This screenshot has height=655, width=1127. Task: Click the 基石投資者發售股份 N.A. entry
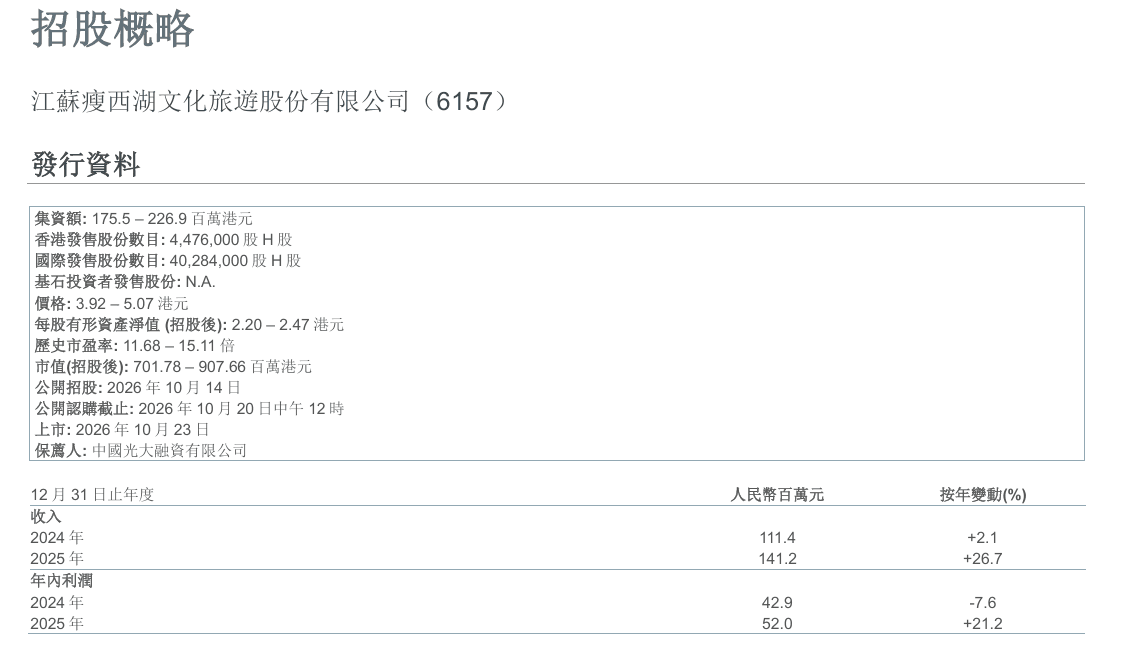point(125,282)
